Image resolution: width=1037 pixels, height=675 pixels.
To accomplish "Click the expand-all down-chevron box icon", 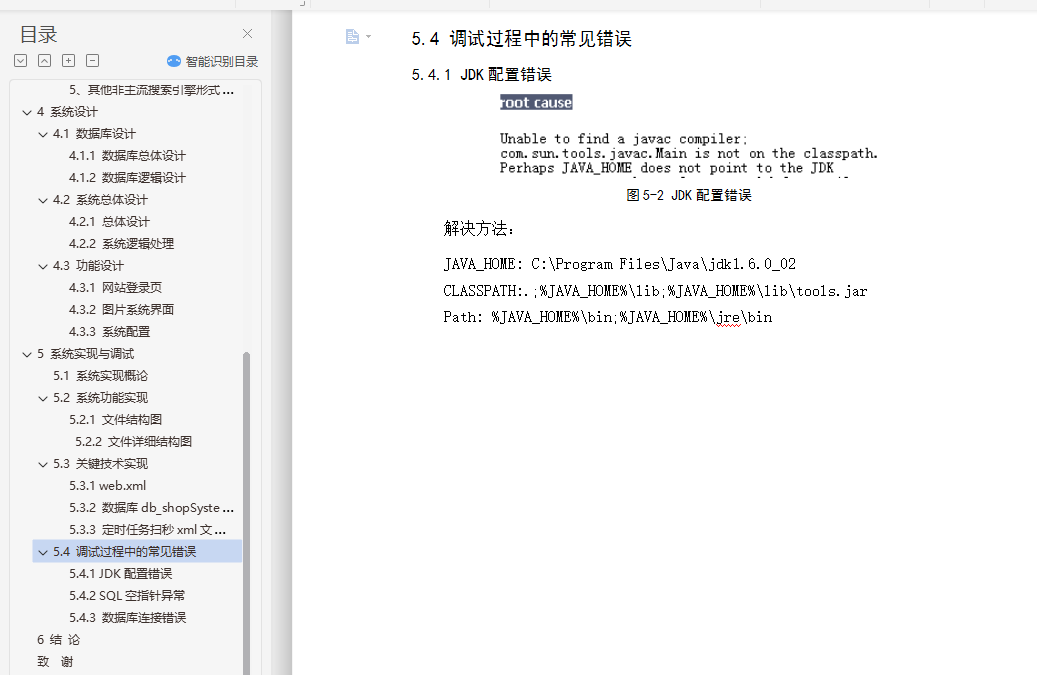I will [21, 61].
